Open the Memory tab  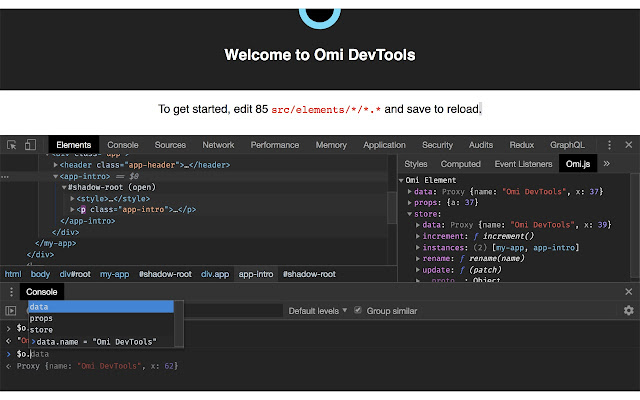point(331,145)
